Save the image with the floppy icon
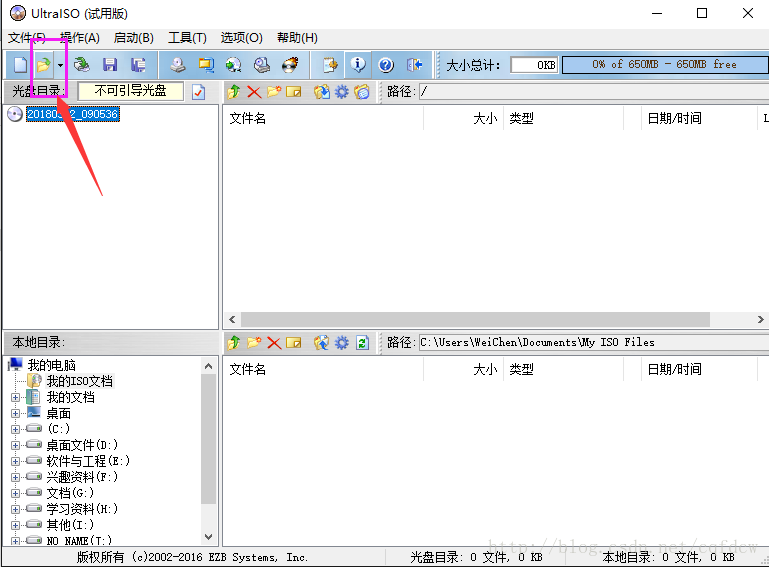The image size is (769, 567). [x=110, y=65]
